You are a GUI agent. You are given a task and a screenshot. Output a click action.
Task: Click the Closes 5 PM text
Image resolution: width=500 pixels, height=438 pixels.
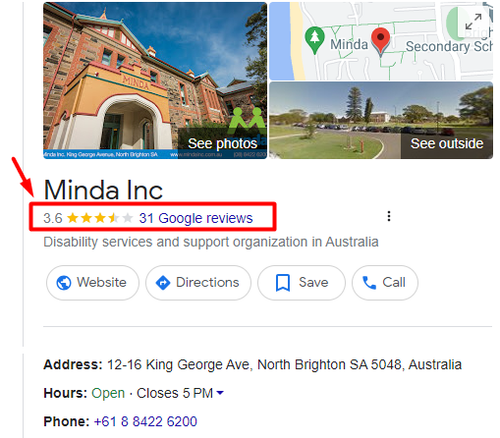(175, 393)
